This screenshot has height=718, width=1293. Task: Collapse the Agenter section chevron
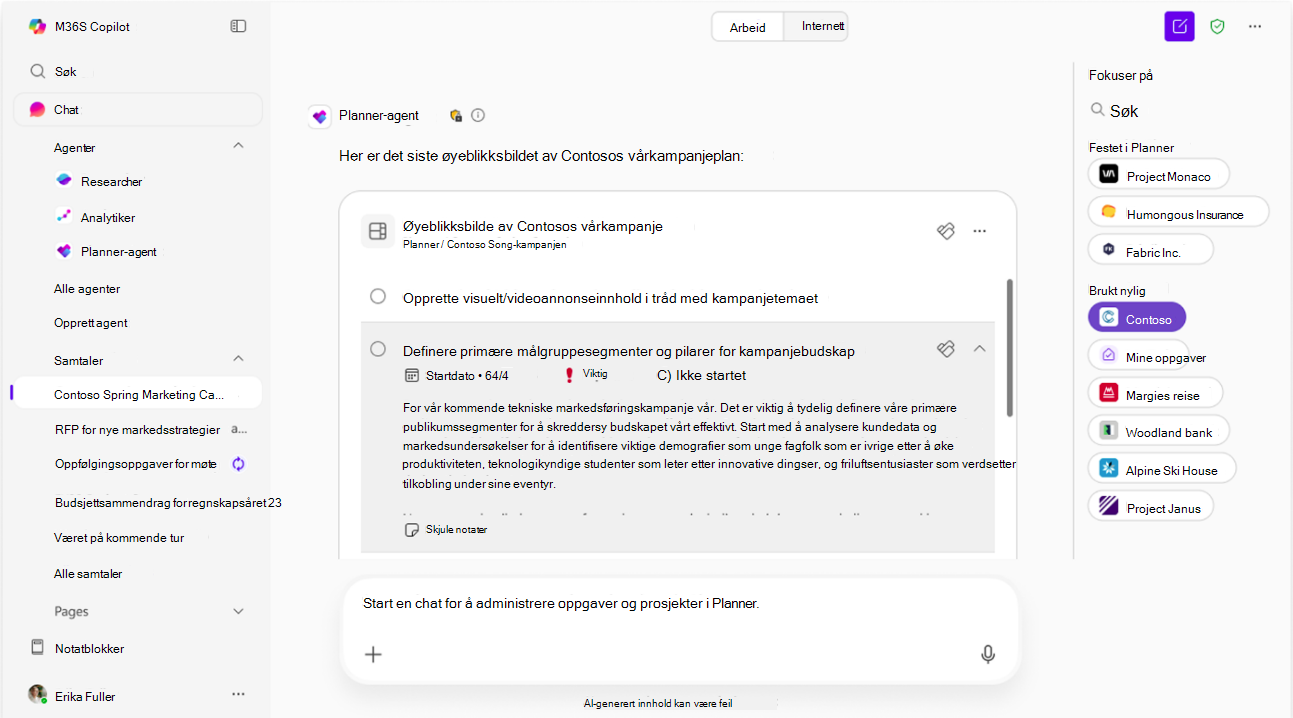click(238, 147)
